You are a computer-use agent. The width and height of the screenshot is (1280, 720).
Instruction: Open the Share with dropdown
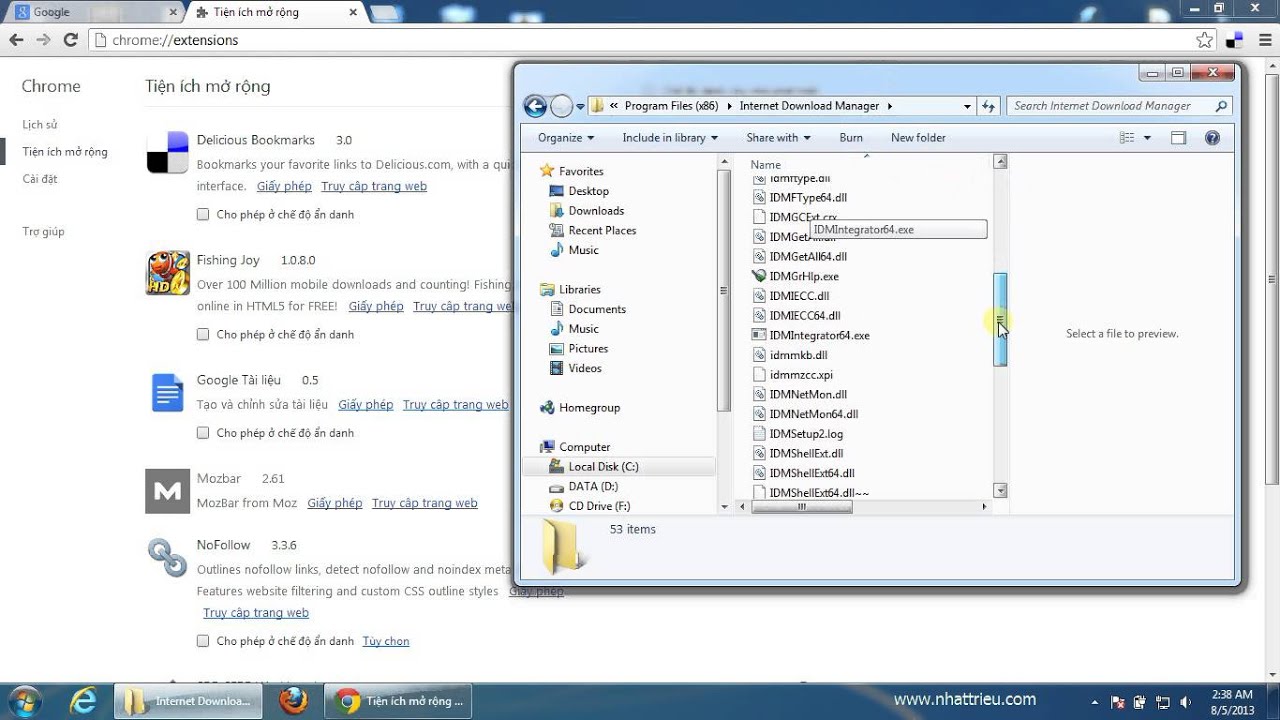(x=778, y=138)
